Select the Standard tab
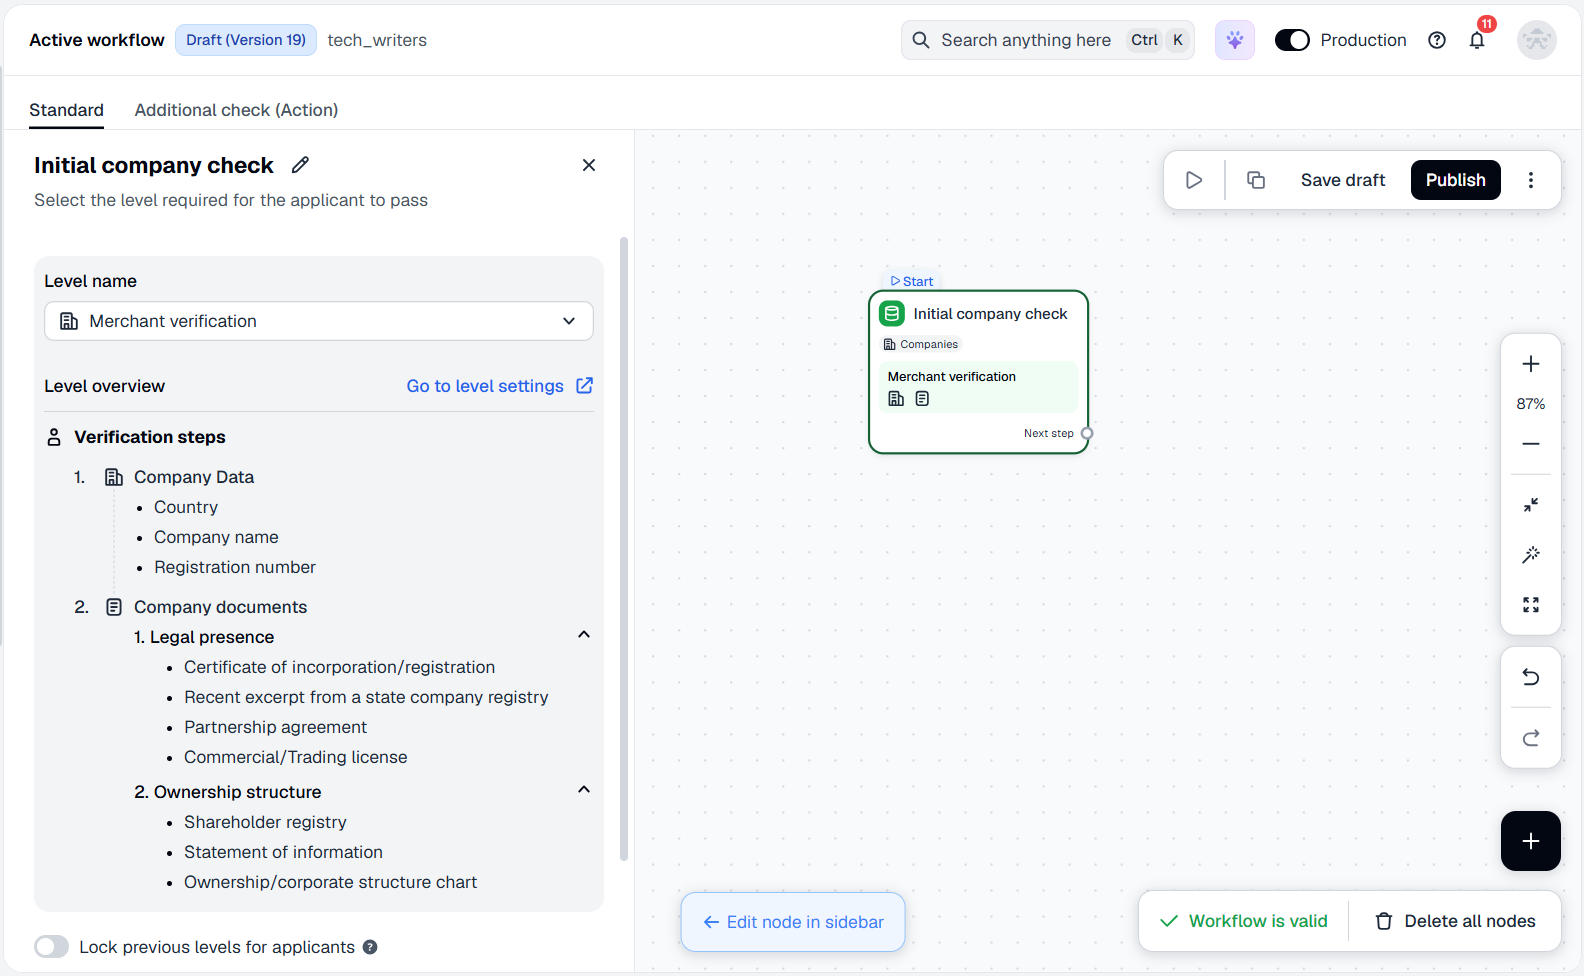This screenshot has height=976, width=1584. 66,110
